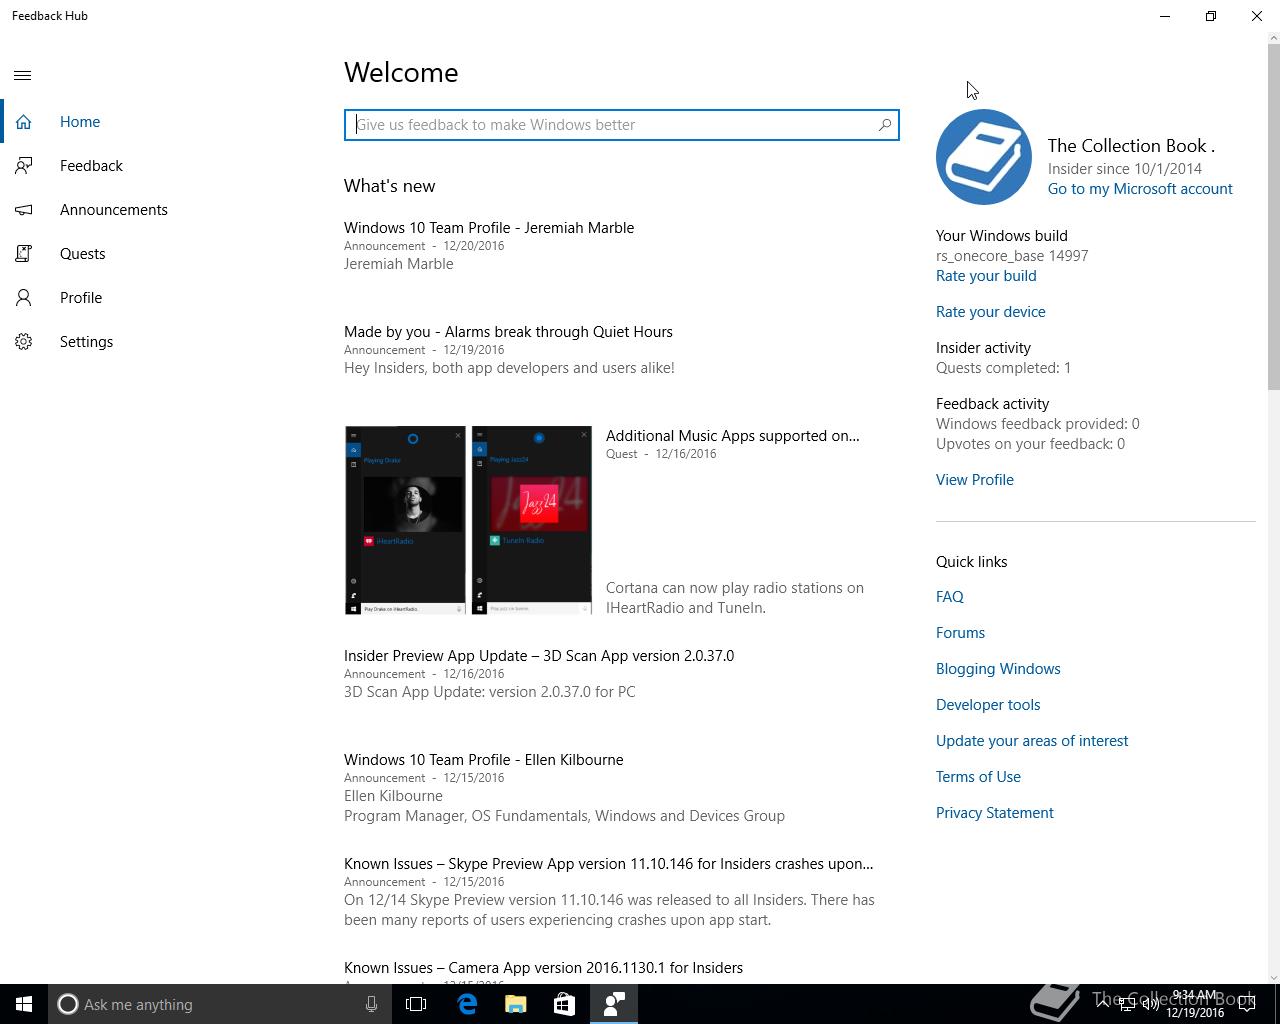Open Task View in the taskbar
1280x1024 pixels.
(416, 1004)
